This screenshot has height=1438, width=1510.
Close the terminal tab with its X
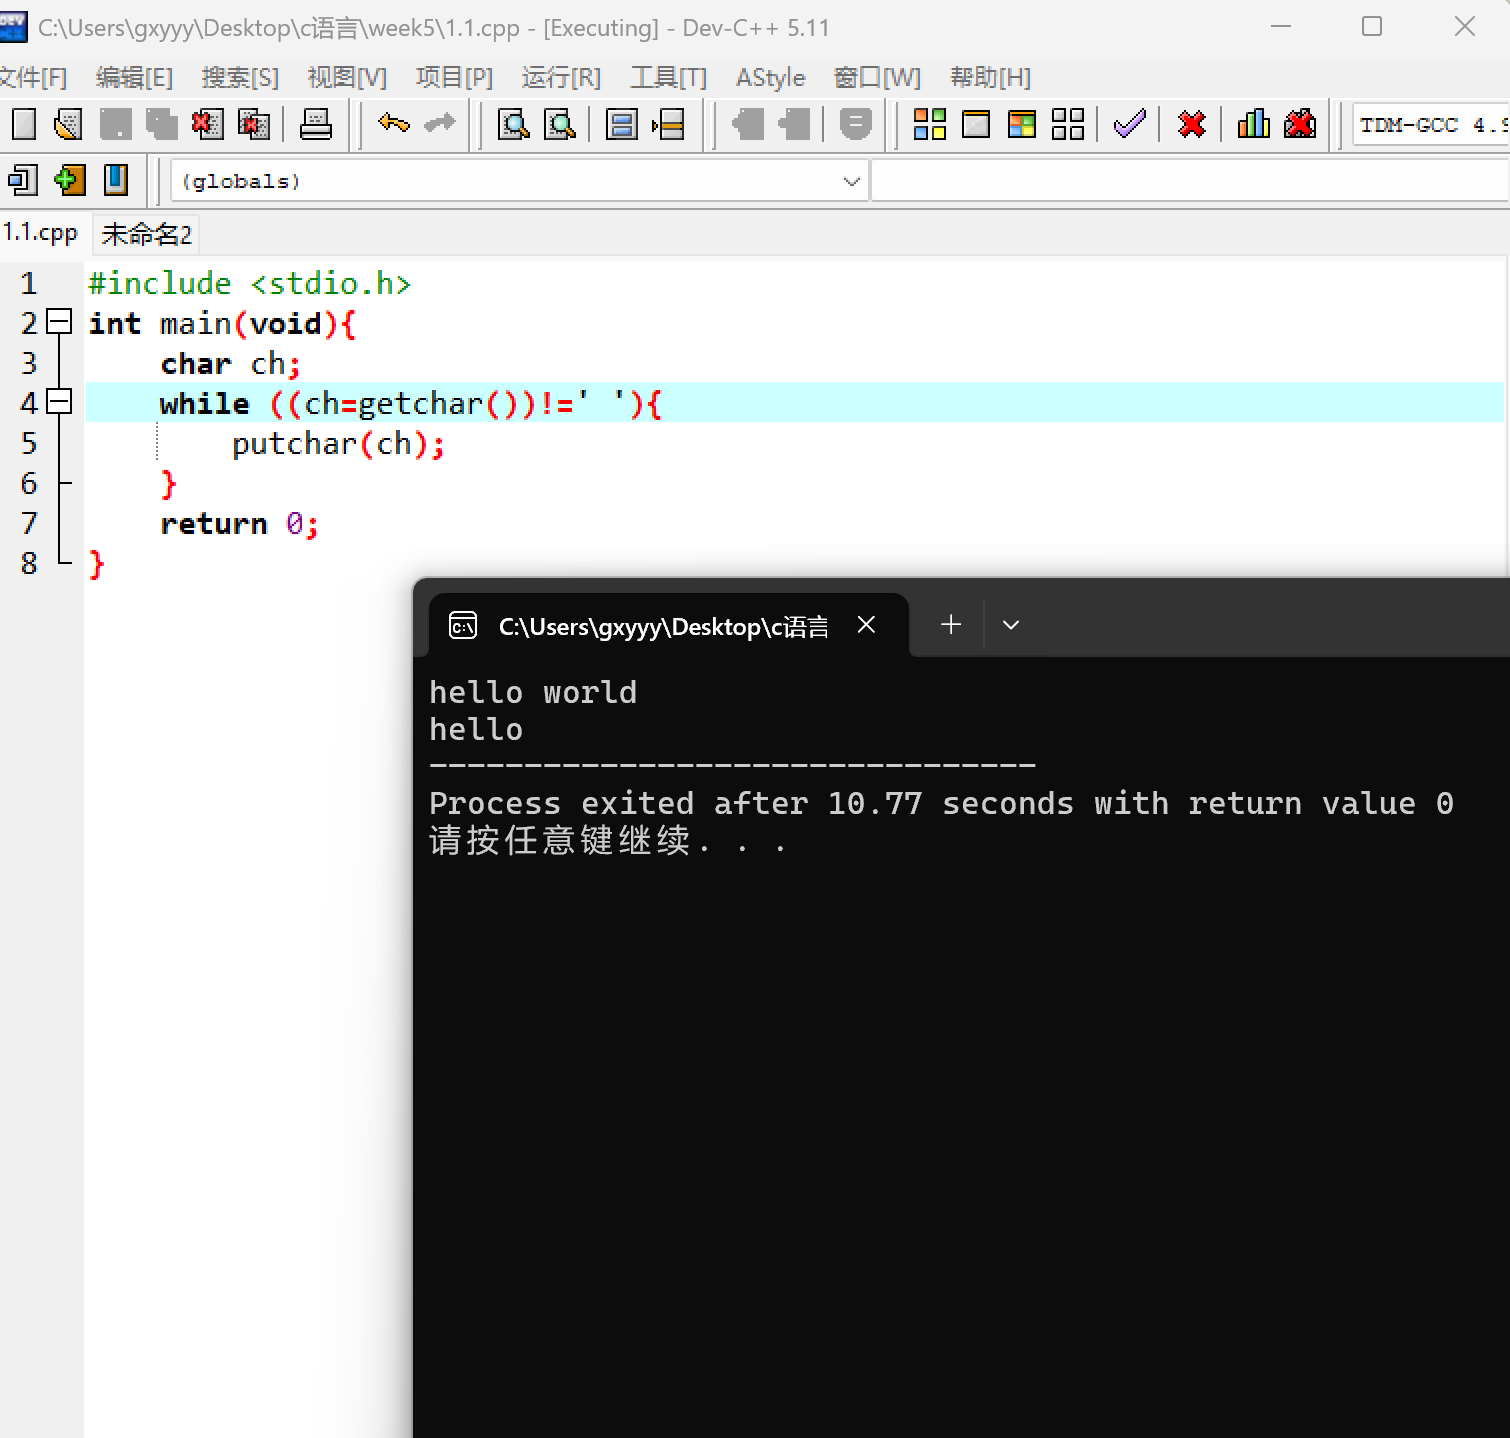click(866, 625)
